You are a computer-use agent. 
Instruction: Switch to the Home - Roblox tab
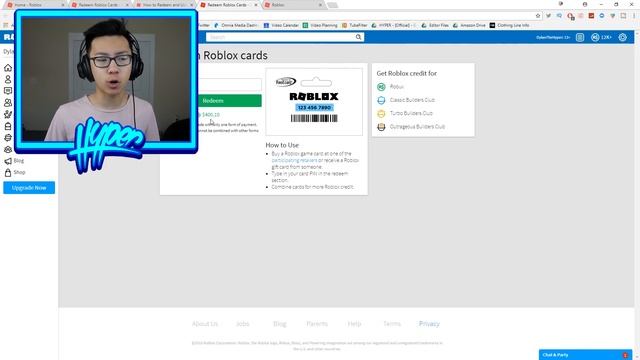(x=35, y=5)
